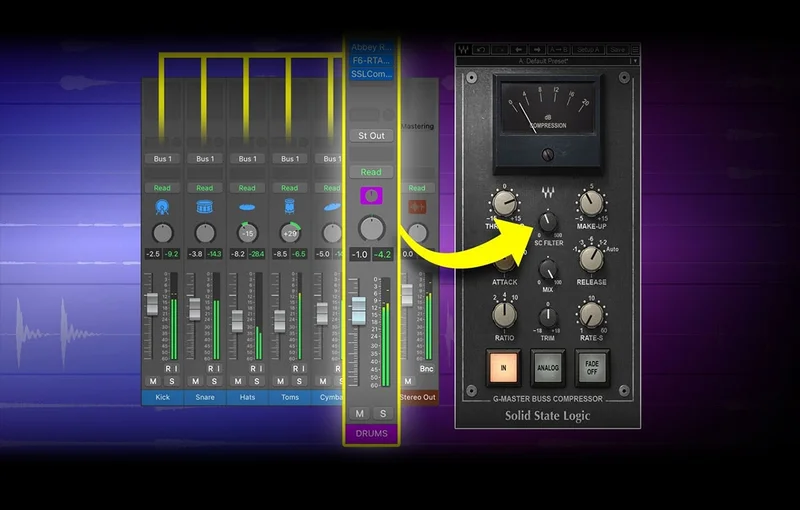Click the Toms pan knob showing +29
Image resolution: width=800 pixels, height=510 pixels.
[x=290, y=233]
